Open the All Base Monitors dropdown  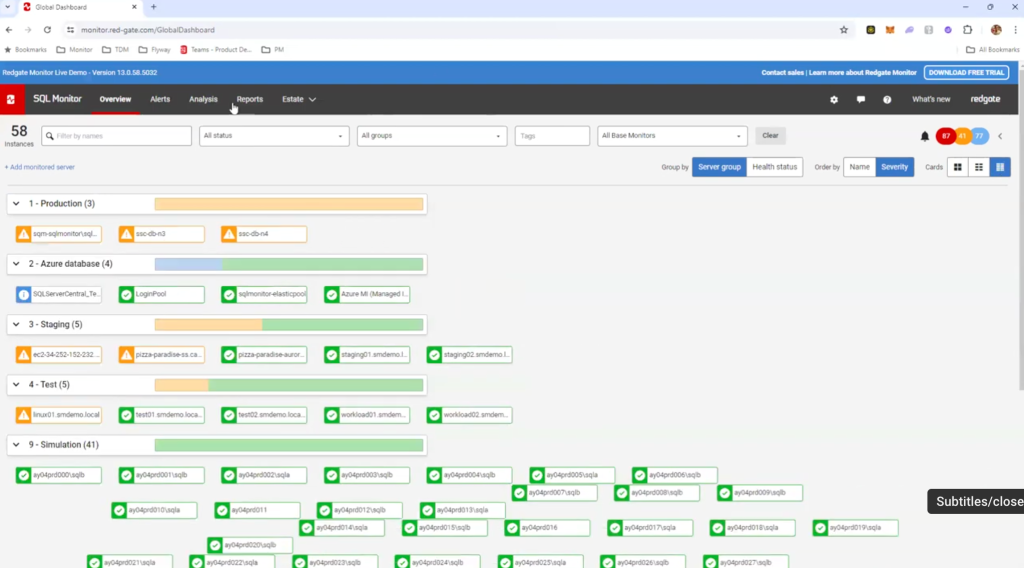tap(672, 136)
